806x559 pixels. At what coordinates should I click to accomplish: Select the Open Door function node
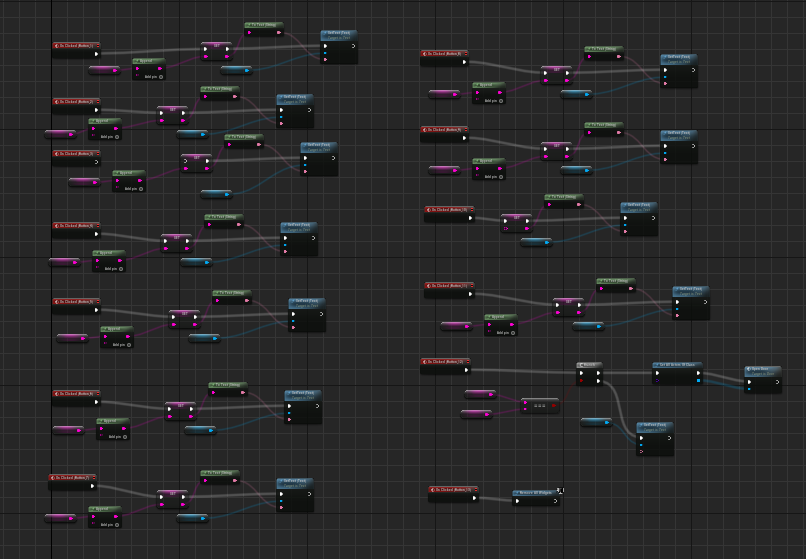pyautogui.click(x=763, y=380)
